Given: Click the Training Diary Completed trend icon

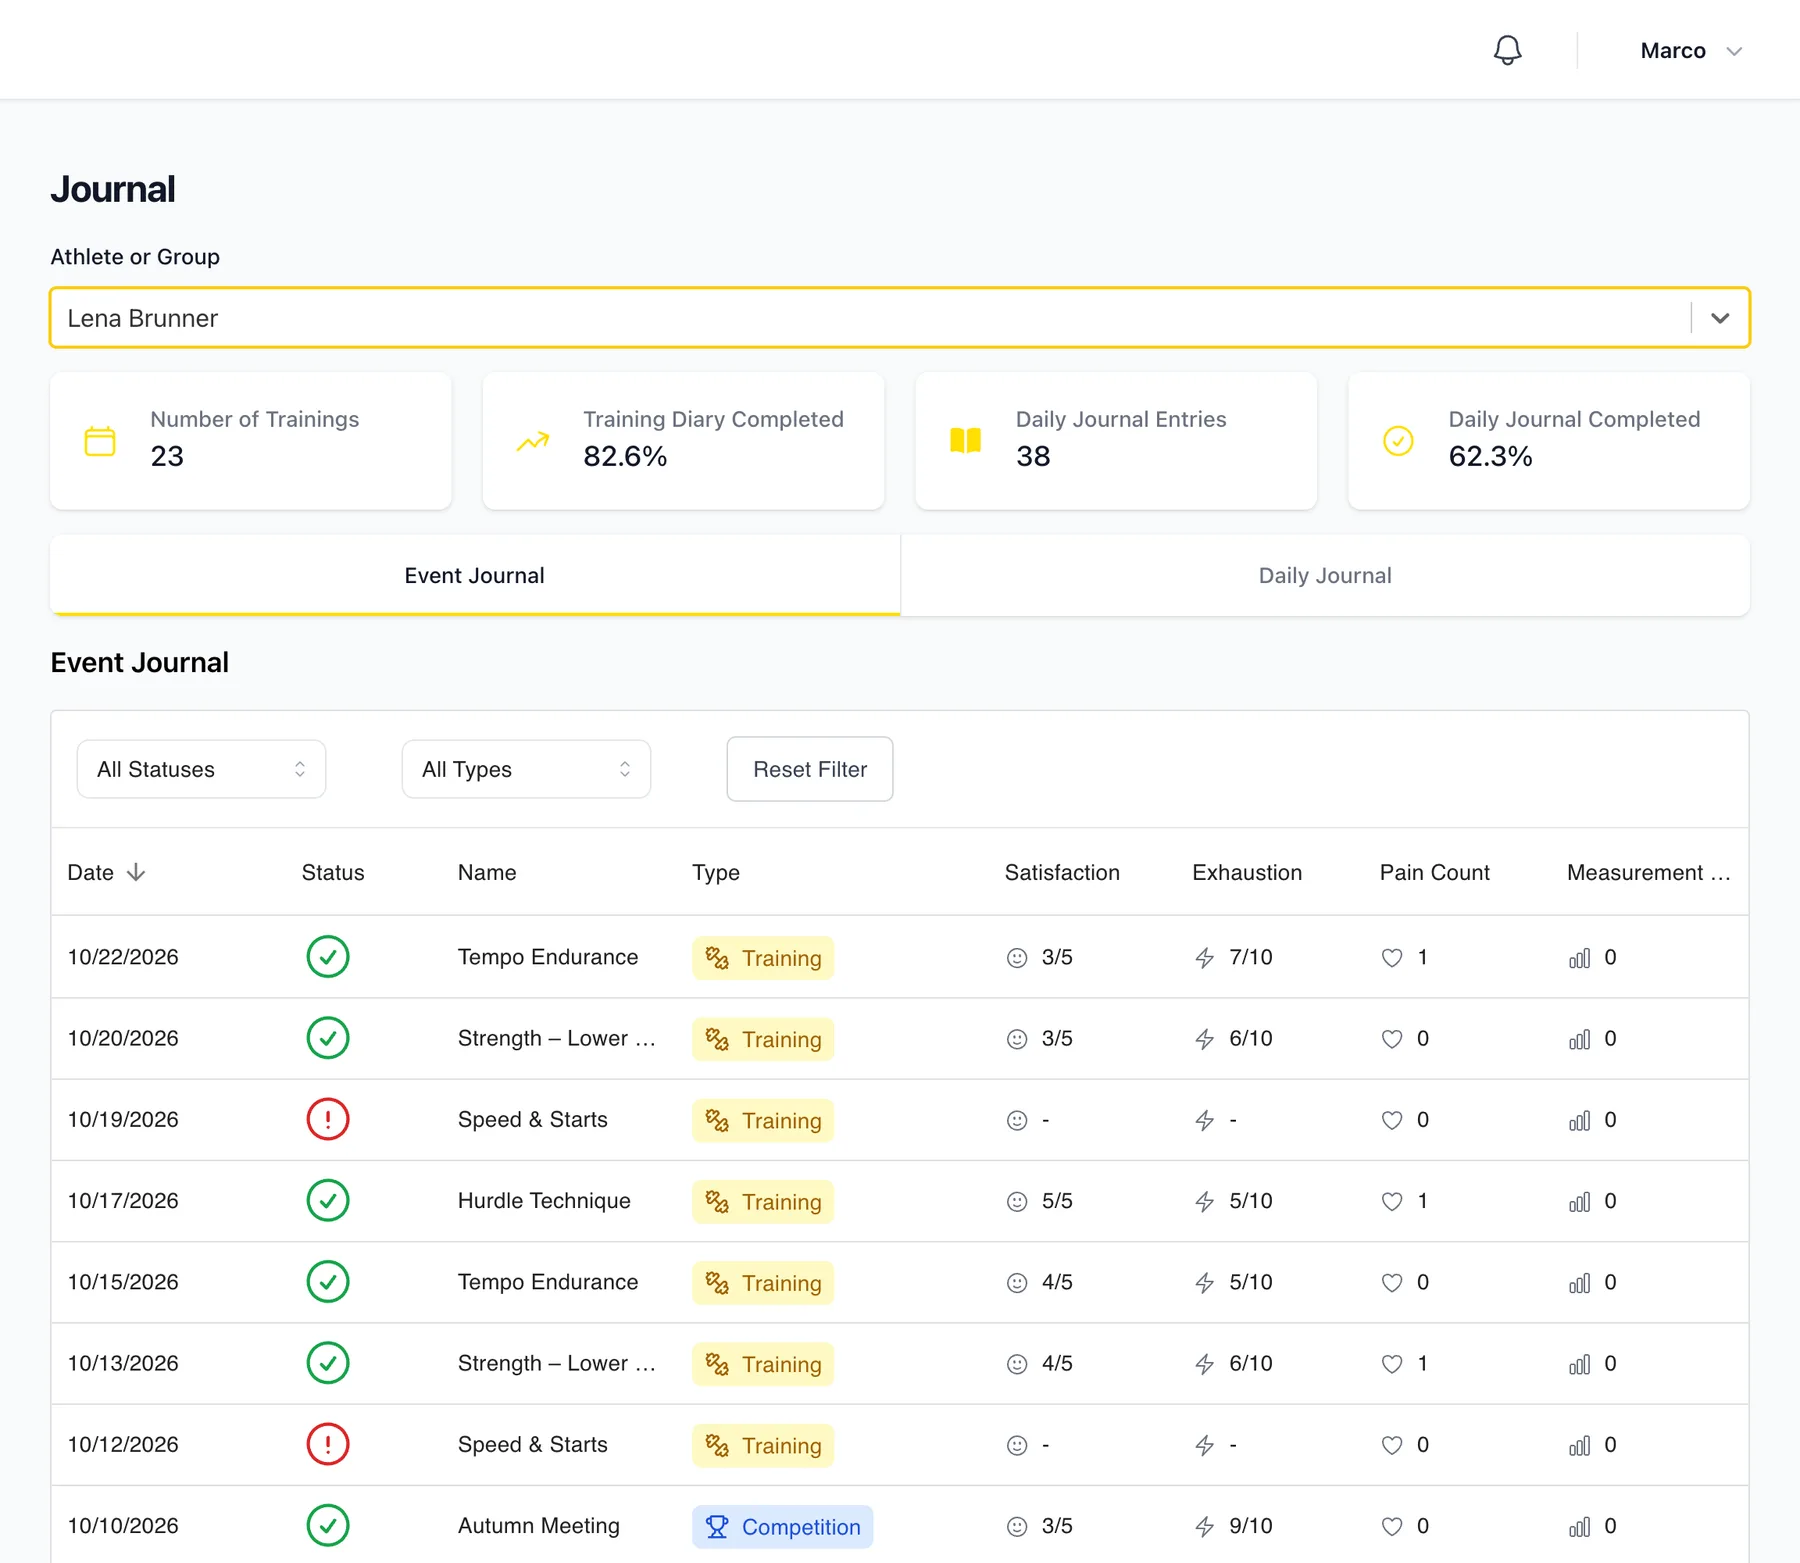Looking at the screenshot, I should [x=533, y=441].
